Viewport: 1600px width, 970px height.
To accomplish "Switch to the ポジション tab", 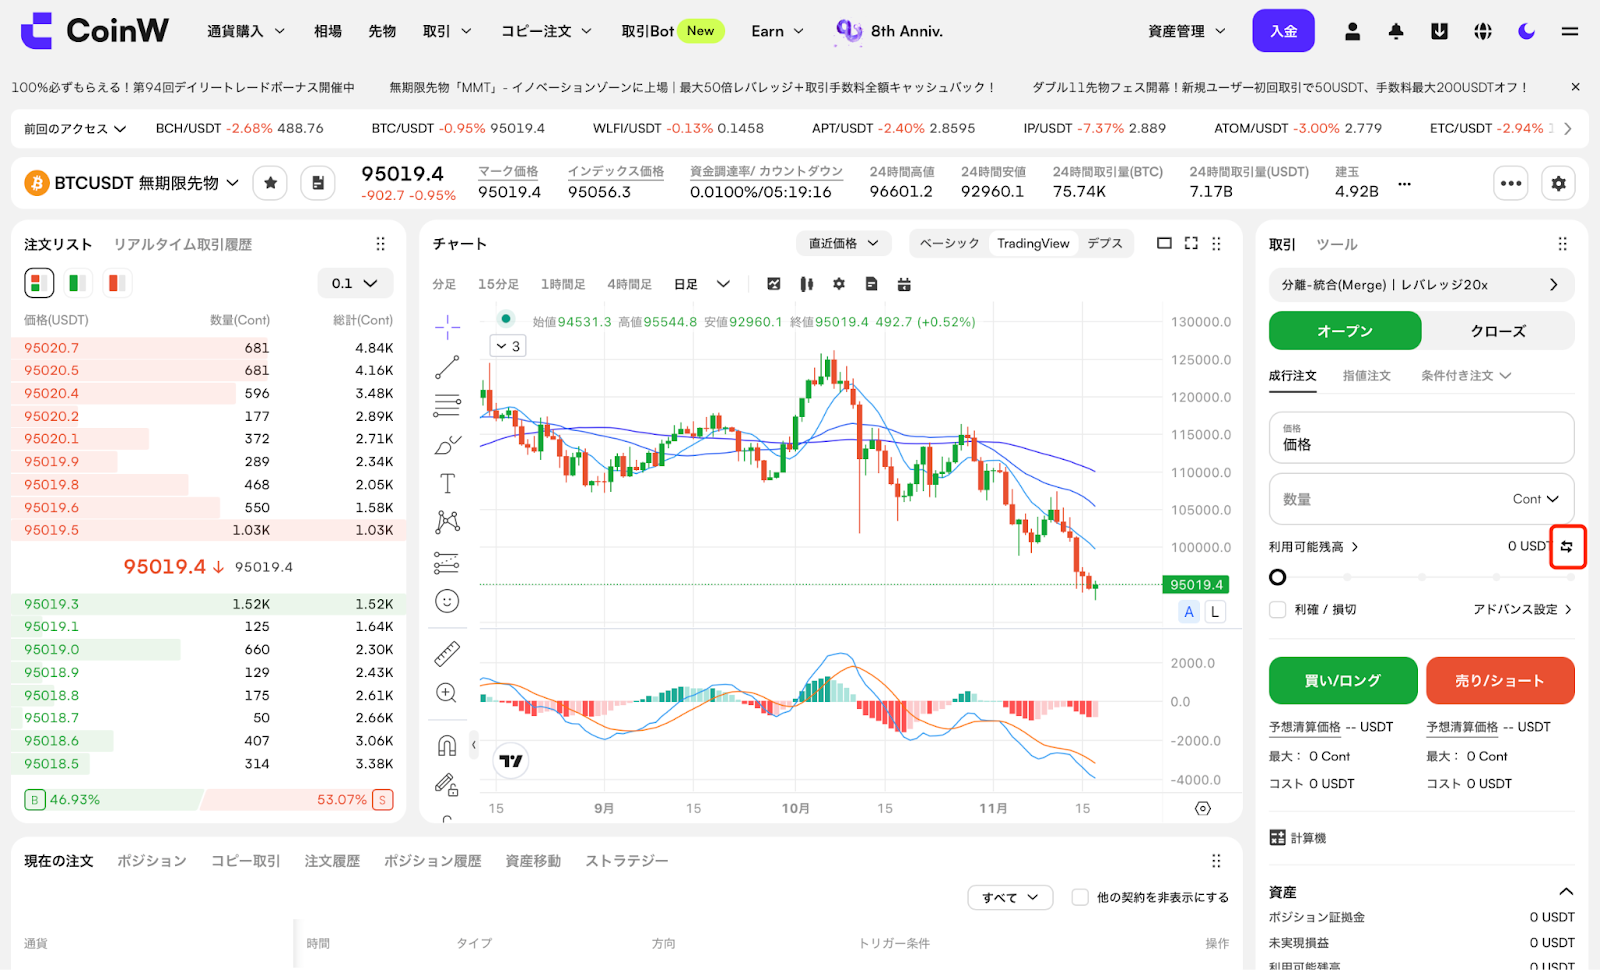I will pyautogui.click(x=152, y=861).
